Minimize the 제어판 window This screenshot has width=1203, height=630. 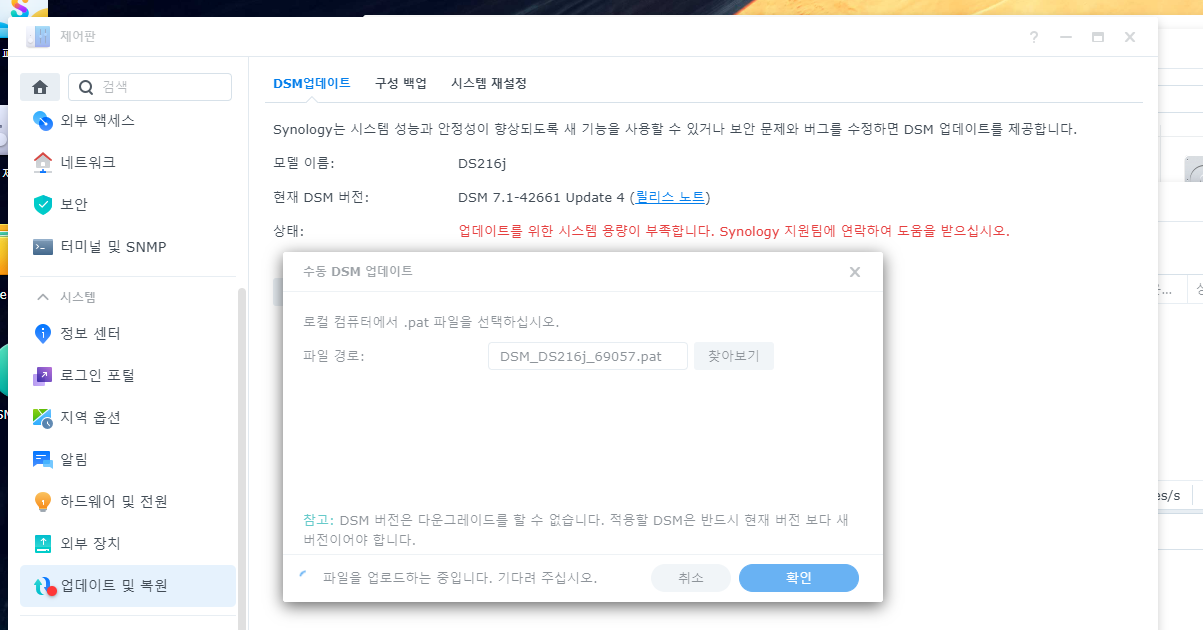(x=1066, y=37)
